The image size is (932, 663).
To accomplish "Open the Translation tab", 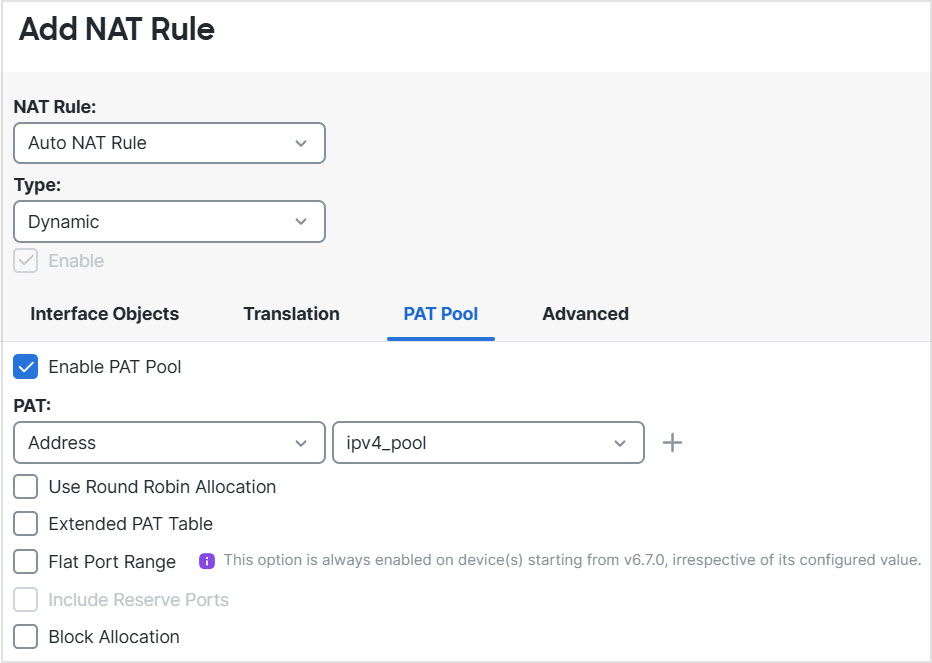I will [291, 314].
